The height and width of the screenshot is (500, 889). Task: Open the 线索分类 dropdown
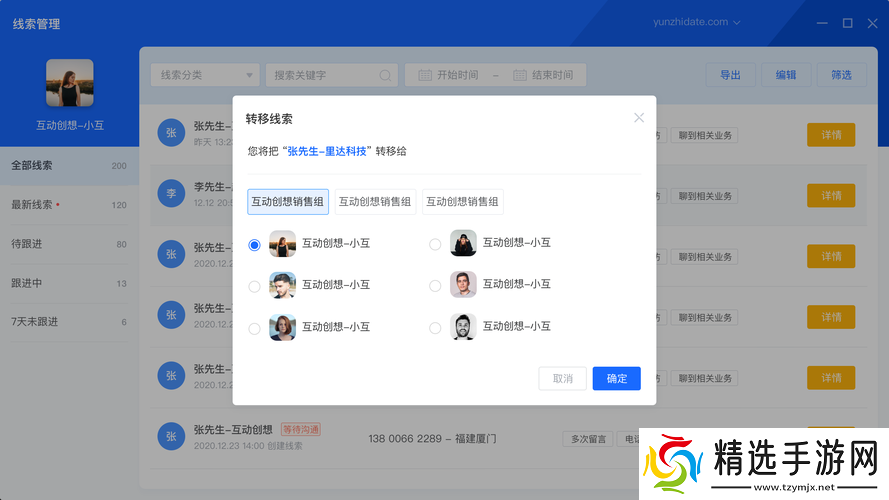[x=206, y=75]
